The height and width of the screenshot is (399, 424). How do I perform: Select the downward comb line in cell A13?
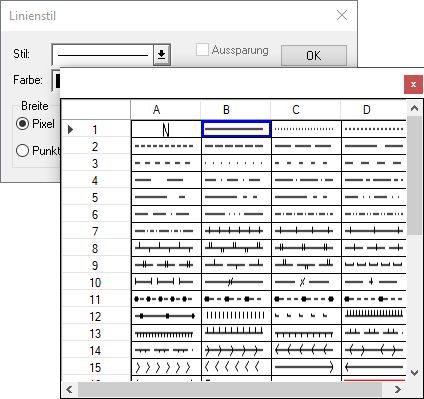click(166, 333)
